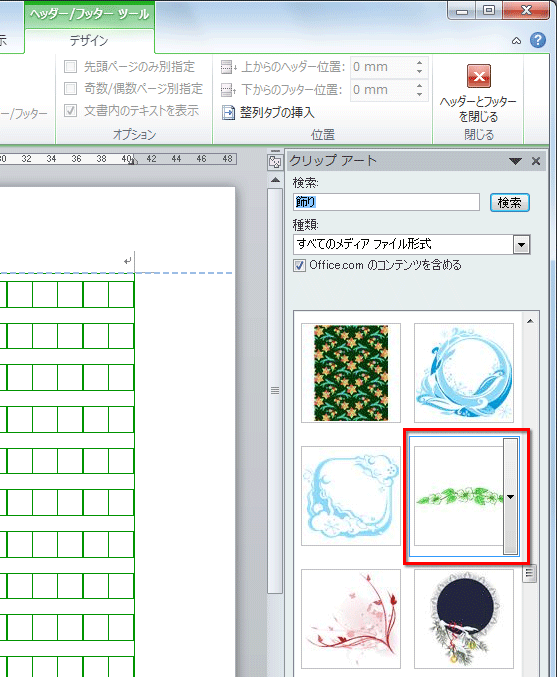Click clip art results scroll up arrow
The width and height of the screenshot is (557, 677).
coord(530,321)
